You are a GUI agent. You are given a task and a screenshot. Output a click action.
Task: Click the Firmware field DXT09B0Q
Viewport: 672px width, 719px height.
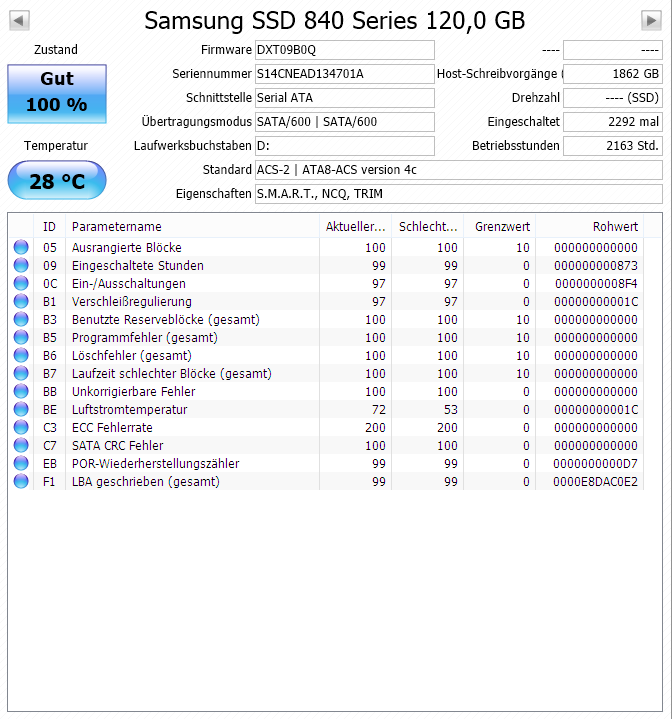pyautogui.click(x=345, y=50)
